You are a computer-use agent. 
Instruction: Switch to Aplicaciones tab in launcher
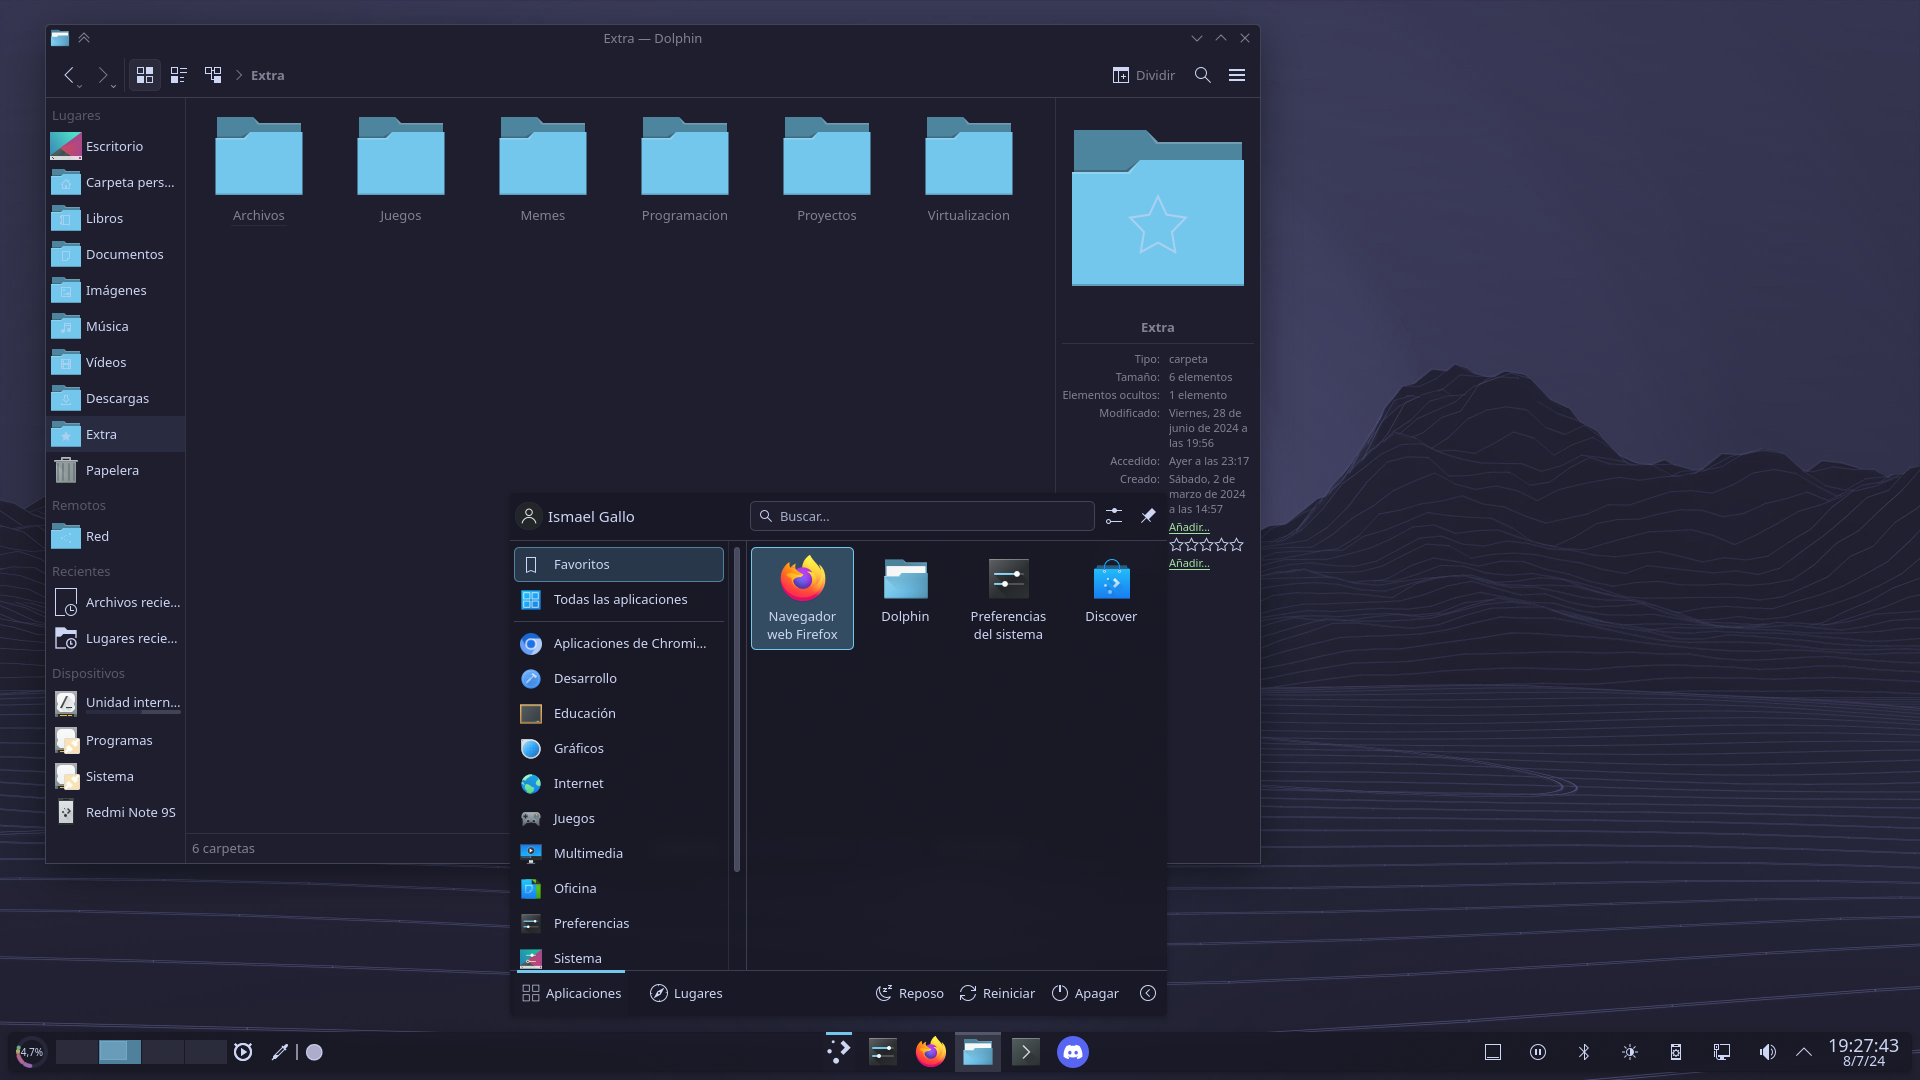tap(571, 993)
